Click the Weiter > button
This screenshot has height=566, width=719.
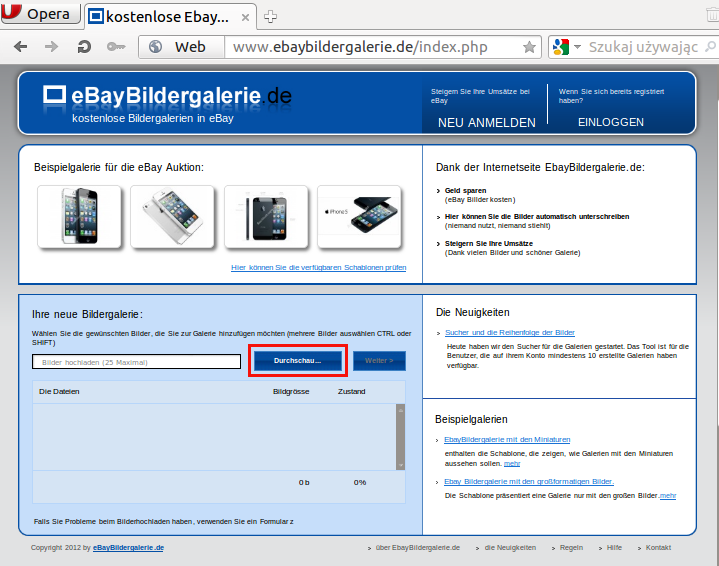[x=379, y=361]
